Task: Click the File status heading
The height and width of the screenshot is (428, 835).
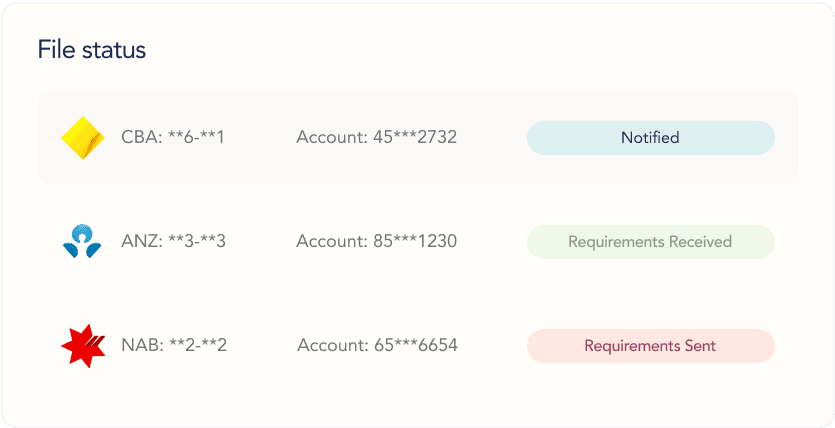Action: tap(92, 49)
